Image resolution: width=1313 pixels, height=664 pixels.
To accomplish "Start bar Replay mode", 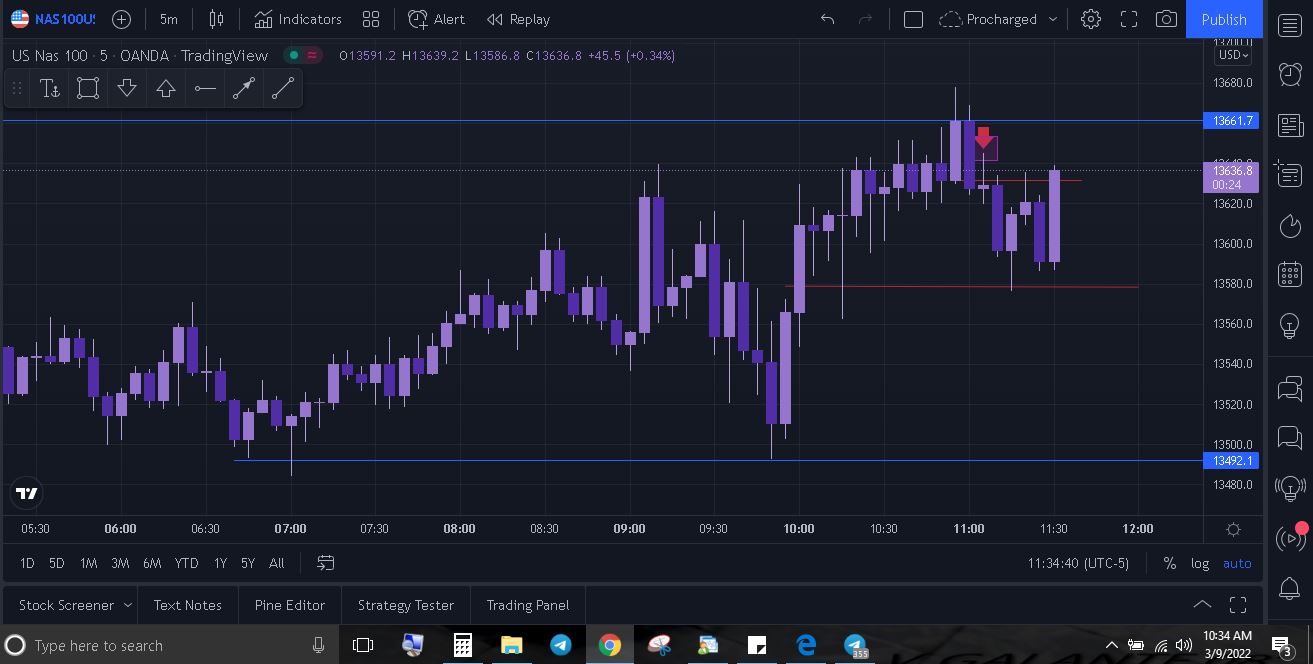I will [518, 19].
